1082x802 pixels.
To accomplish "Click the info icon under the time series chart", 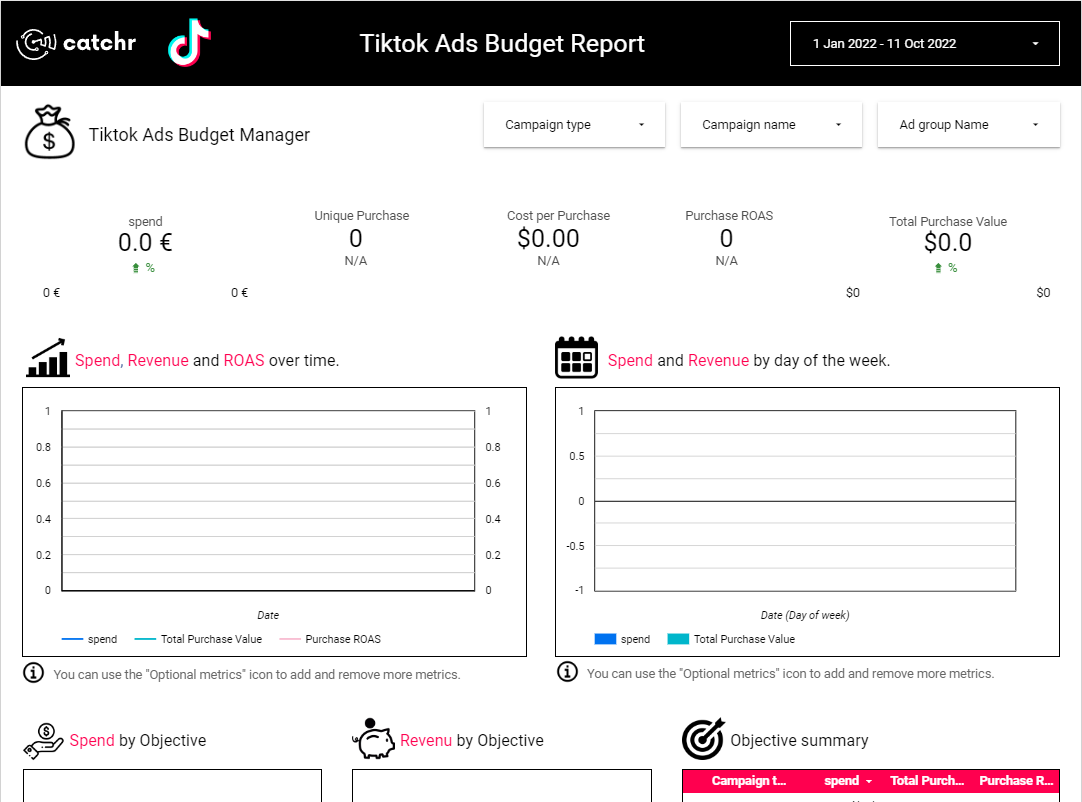I will (x=33, y=673).
